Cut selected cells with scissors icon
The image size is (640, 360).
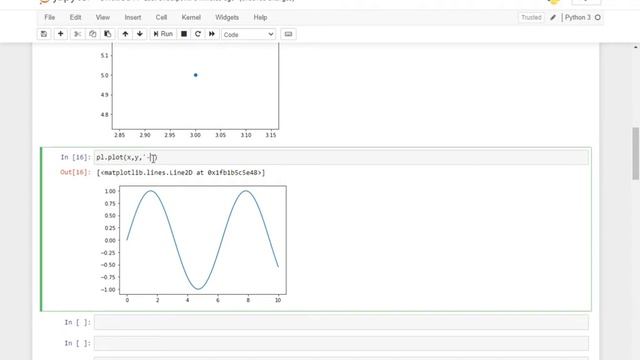coord(77,34)
